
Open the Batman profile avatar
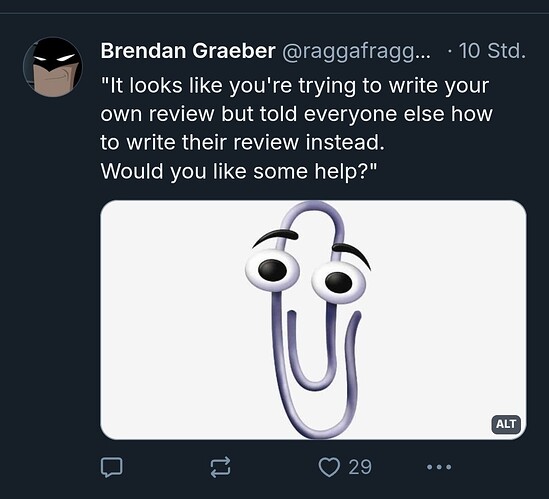click(53, 67)
